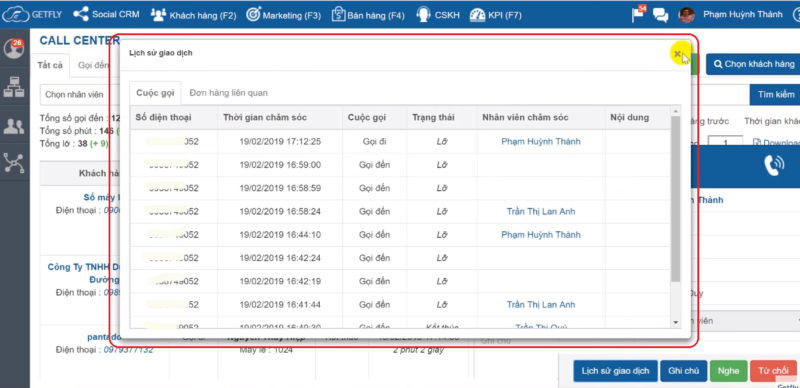This screenshot has width=800, height=388.
Task: Close the Lịch sử giao dịch dialog
Action: [x=677, y=54]
